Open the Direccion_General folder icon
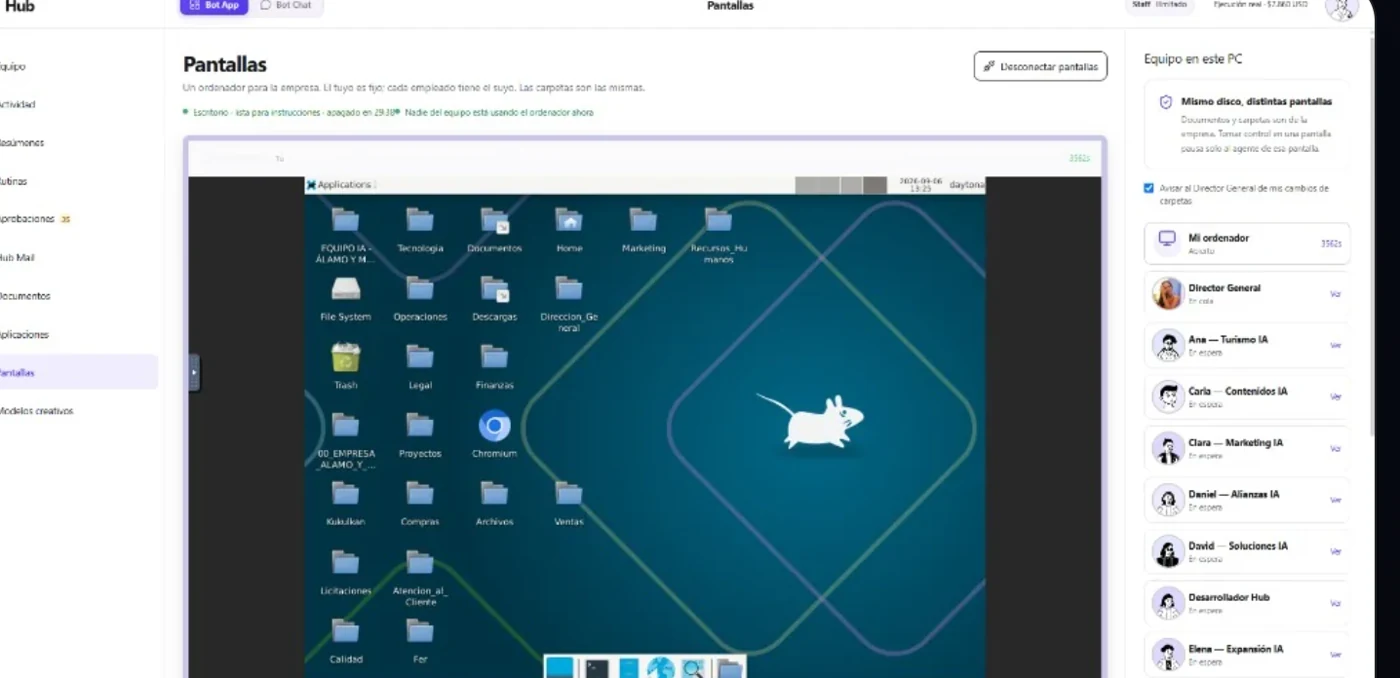The width and height of the screenshot is (1400, 678). [x=569, y=290]
